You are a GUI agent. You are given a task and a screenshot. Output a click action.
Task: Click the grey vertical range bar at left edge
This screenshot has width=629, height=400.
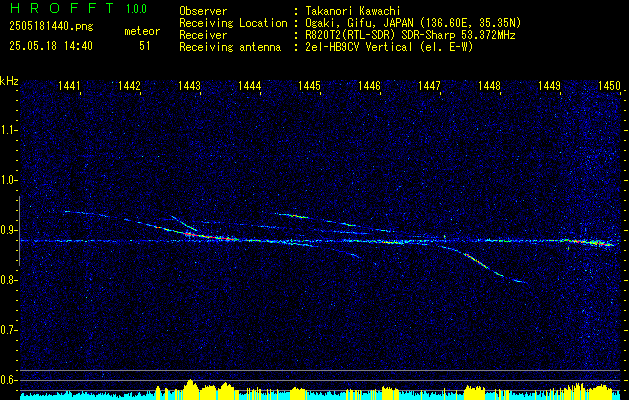(x=19, y=231)
